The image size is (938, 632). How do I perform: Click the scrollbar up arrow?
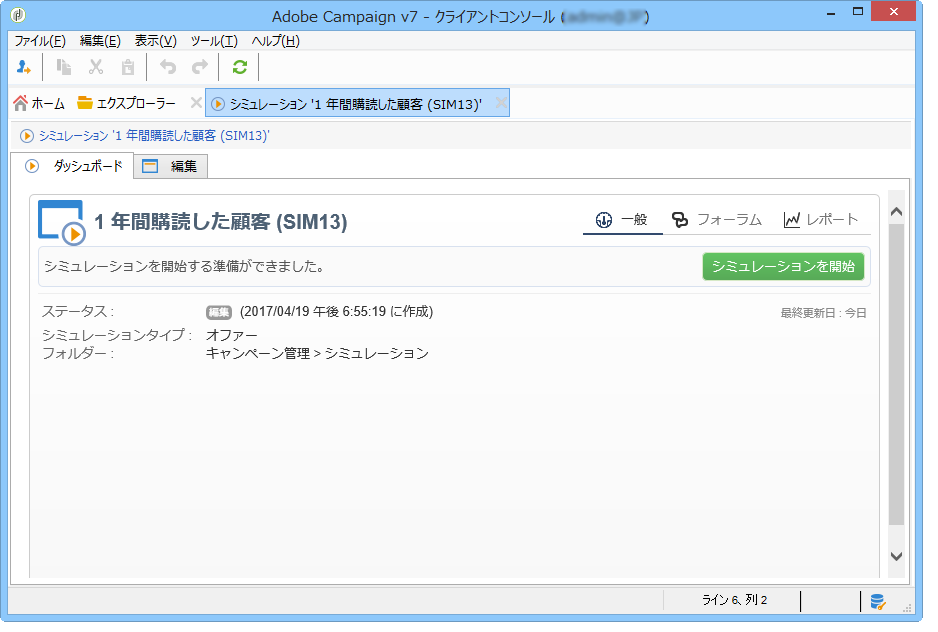pyautogui.click(x=896, y=212)
